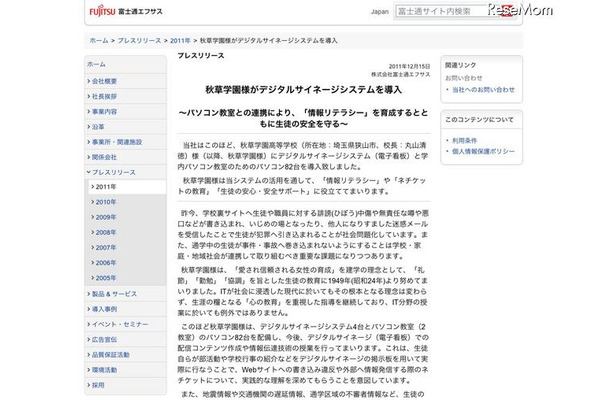Go to ホーム in breadcrumb trail
This screenshot has width=610, height=400.
99,40
